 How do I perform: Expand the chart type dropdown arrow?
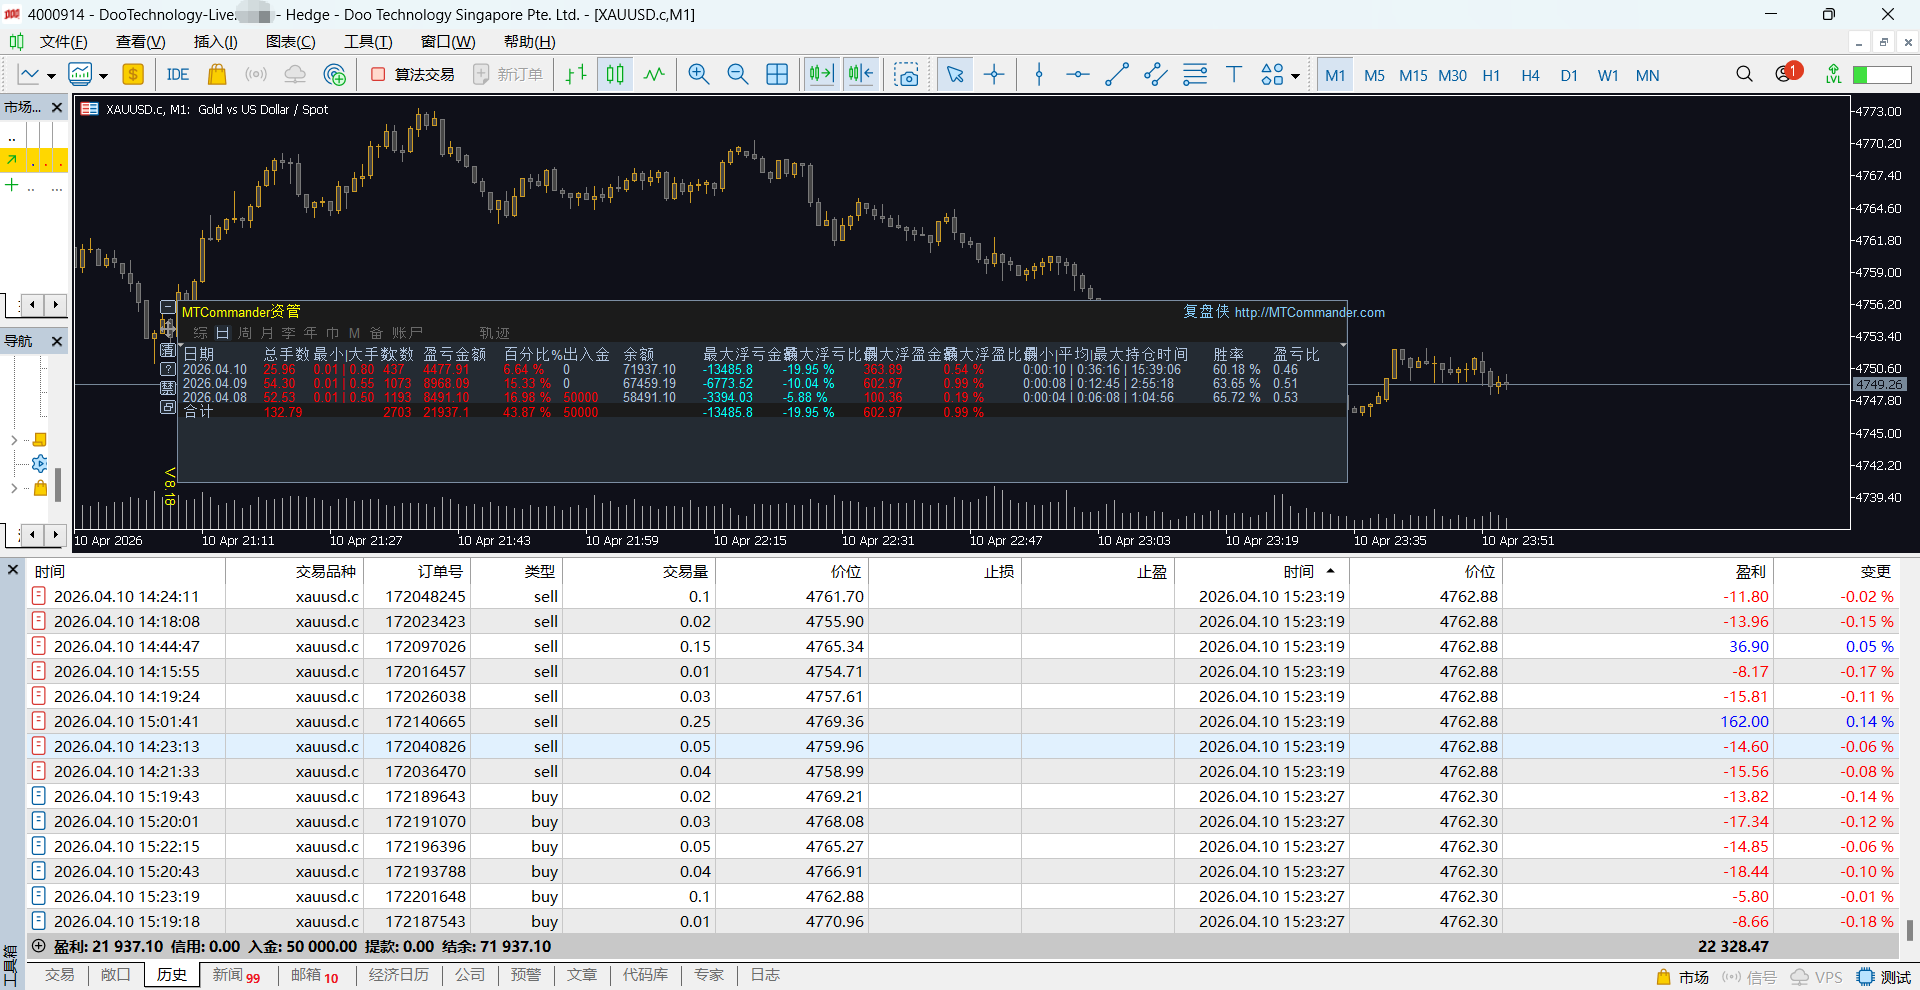point(51,76)
